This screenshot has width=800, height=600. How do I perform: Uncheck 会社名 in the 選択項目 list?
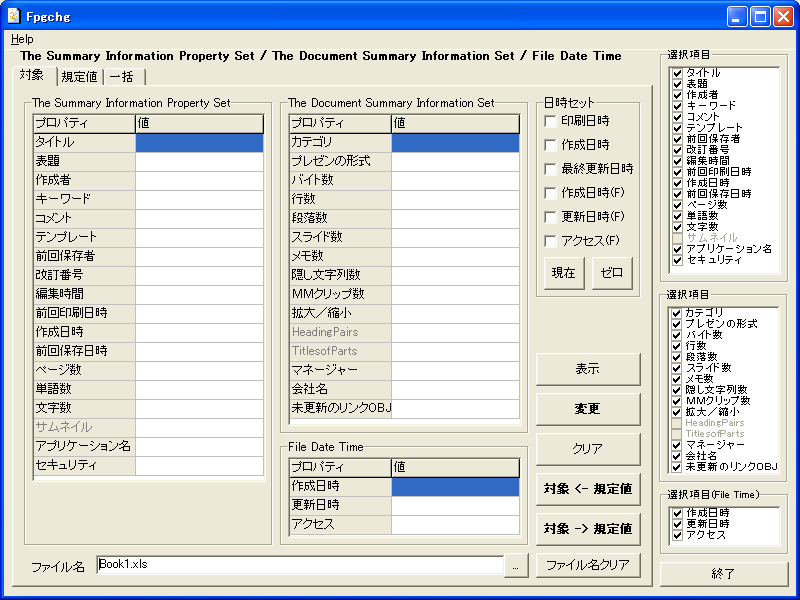pos(677,456)
